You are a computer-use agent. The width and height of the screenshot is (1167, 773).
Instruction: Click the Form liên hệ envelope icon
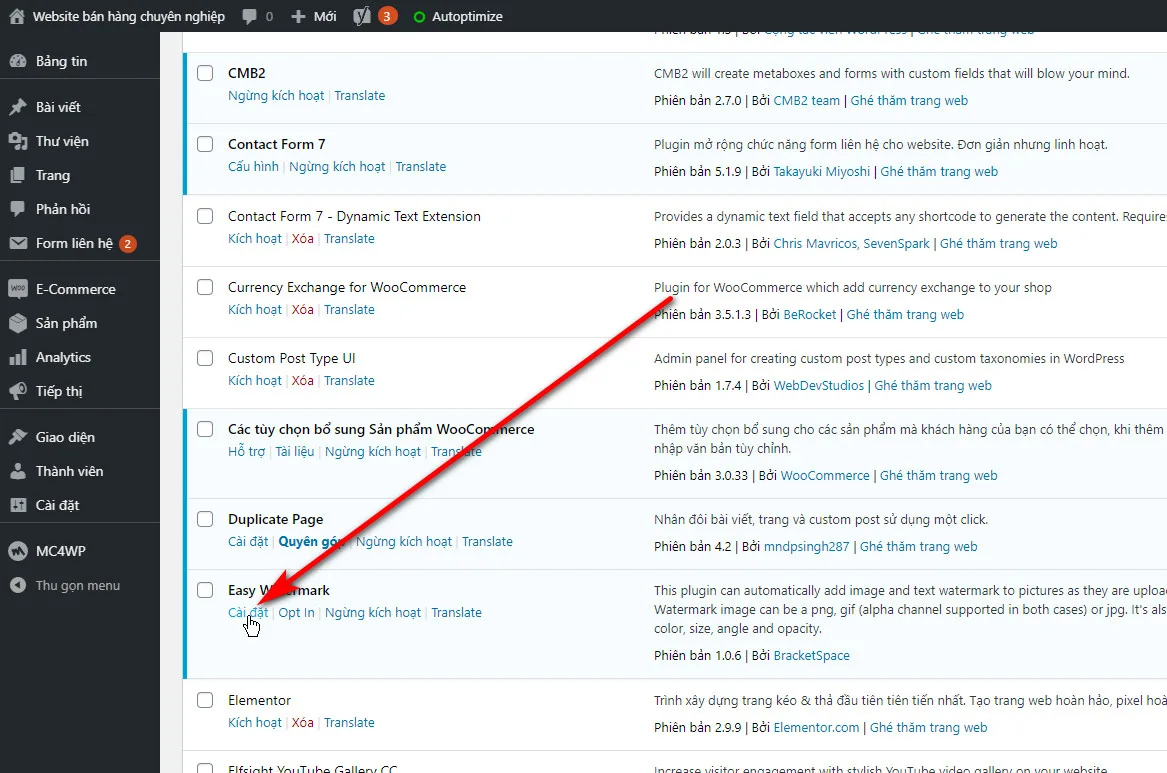coord(18,243)
